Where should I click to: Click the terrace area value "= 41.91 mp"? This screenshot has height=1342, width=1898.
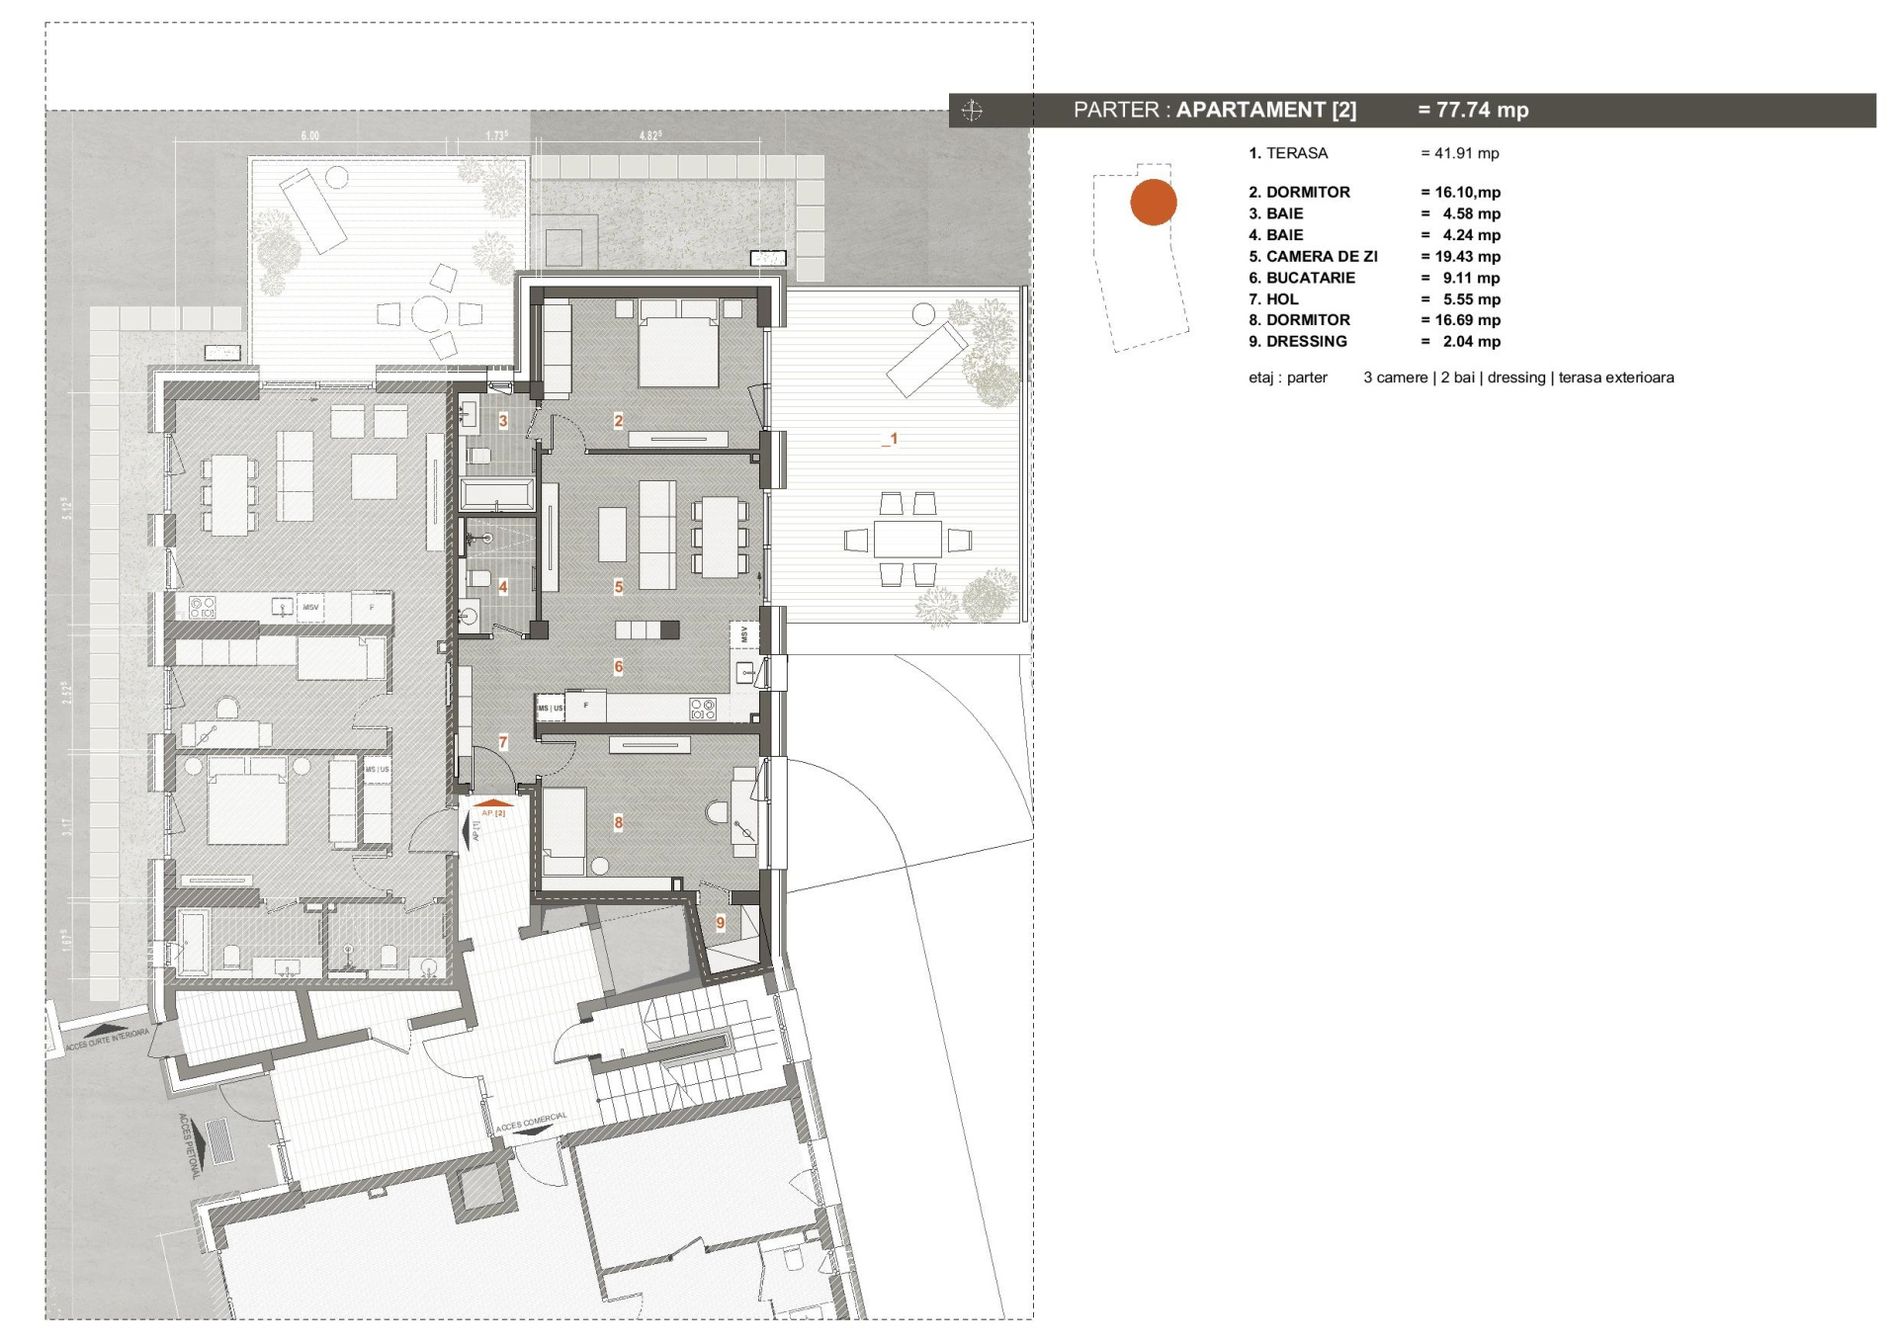pos(1460,153)
